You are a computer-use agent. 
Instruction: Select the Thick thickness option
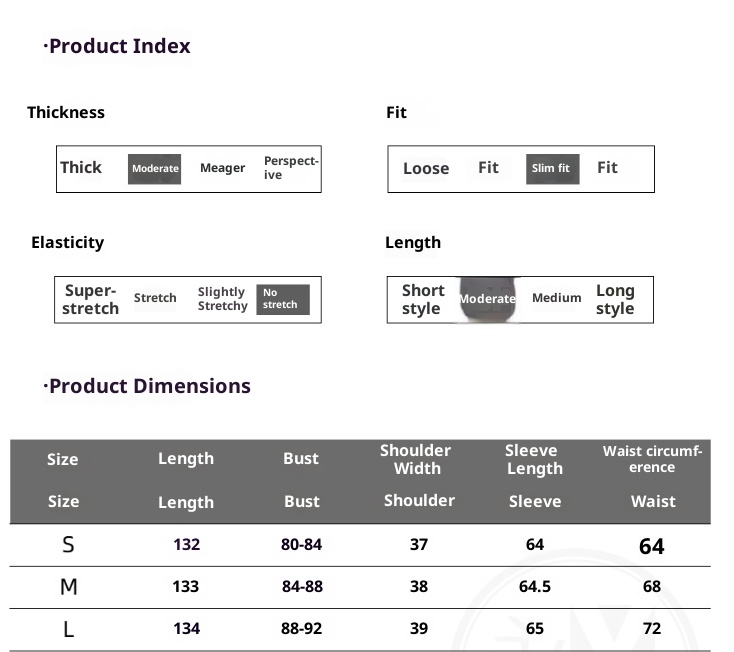click(81, 168)
